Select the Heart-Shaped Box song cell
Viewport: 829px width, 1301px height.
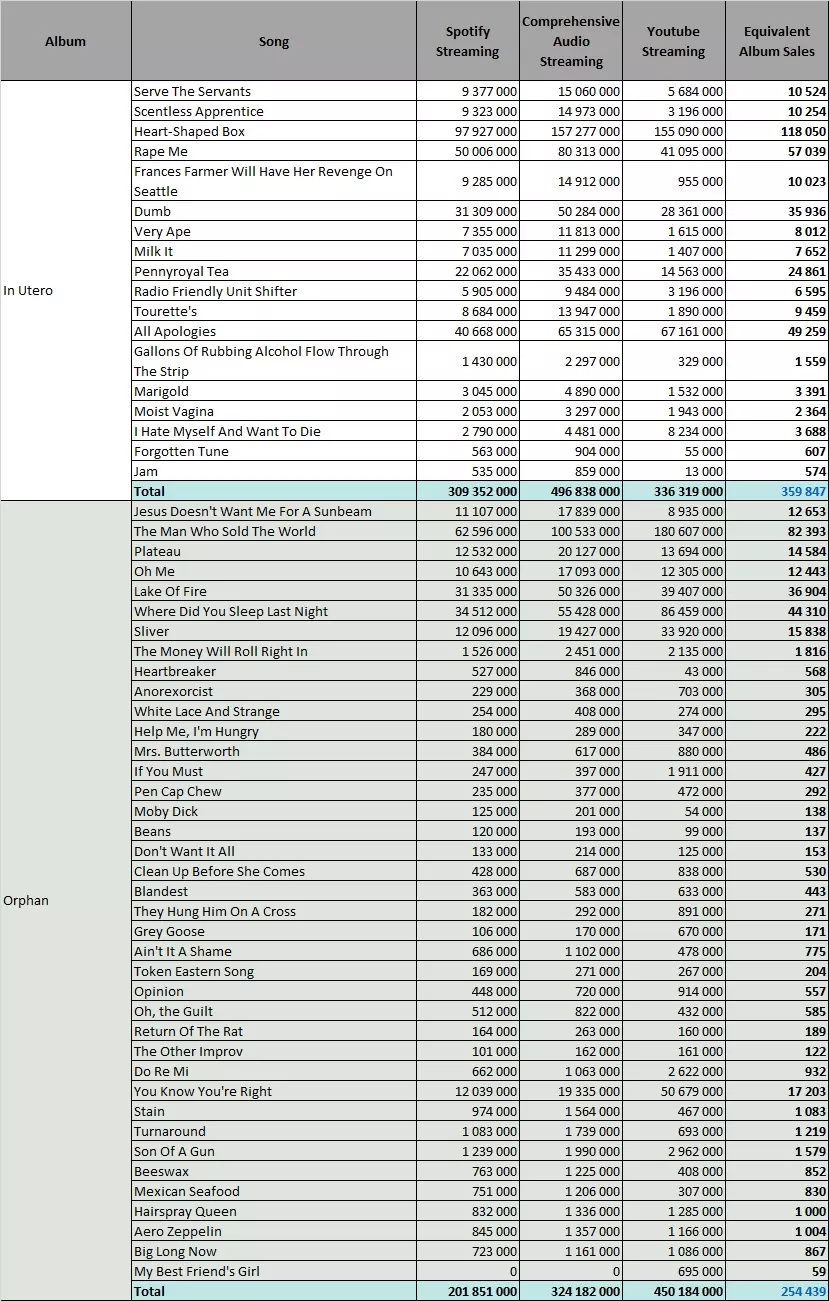tap(274, 131)
